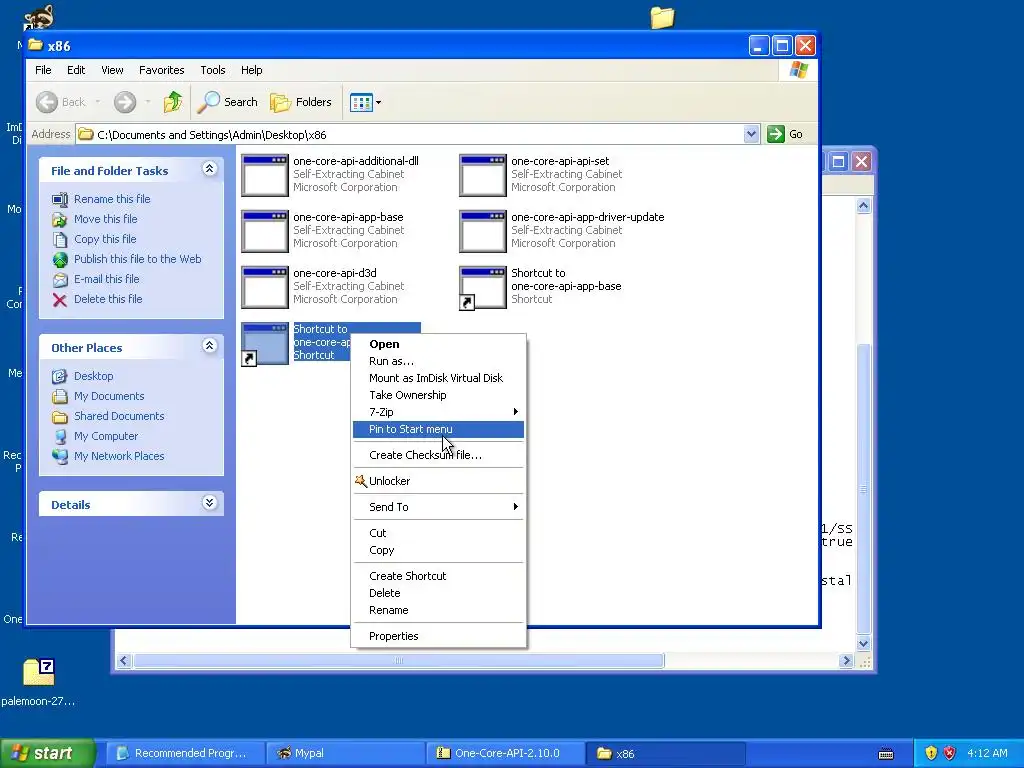Select the one-core-api-app-base cabinet file icon
The image size is (1024, 768).
pos(264,231)
